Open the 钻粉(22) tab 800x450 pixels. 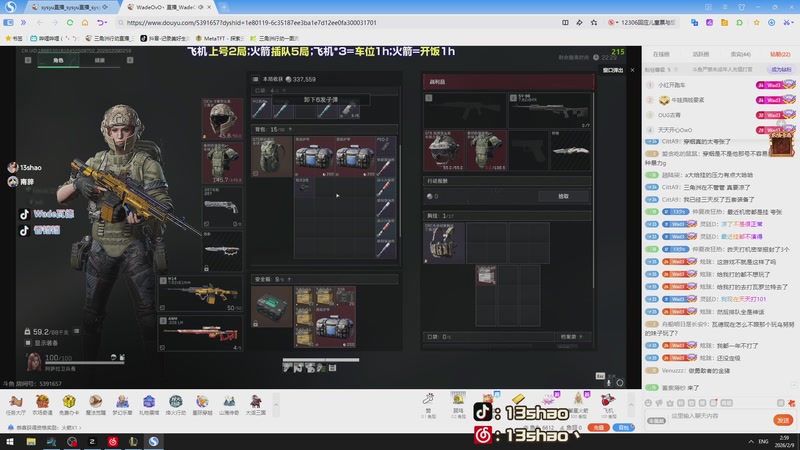click(x=780, y=54)
